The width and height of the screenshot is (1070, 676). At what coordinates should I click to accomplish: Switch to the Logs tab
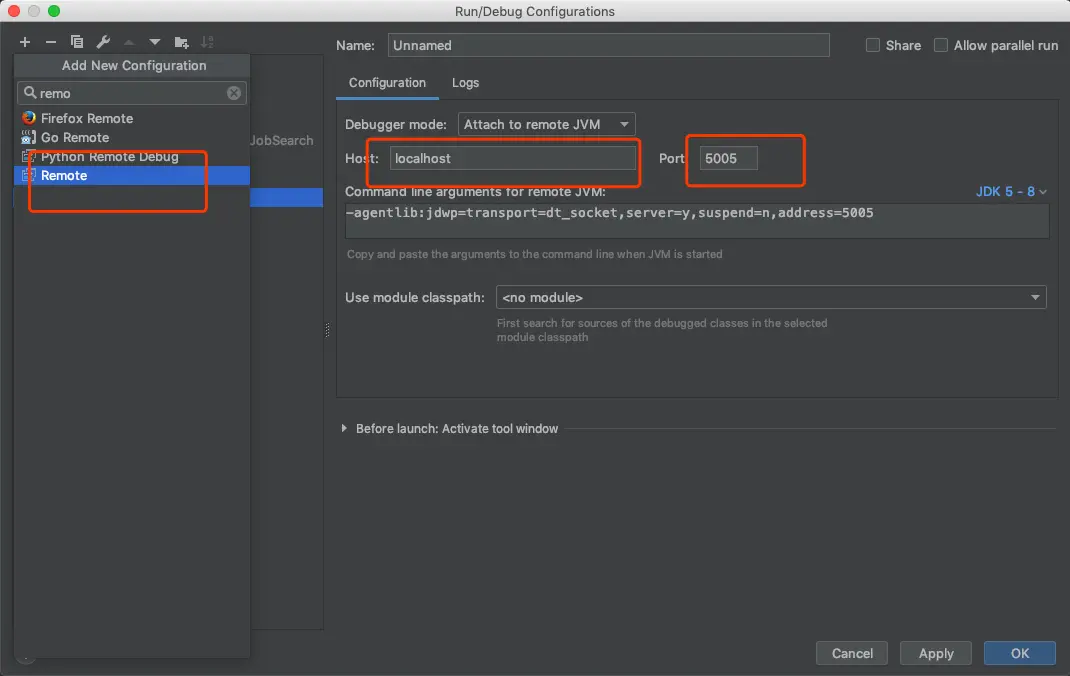tap(465, 83)
